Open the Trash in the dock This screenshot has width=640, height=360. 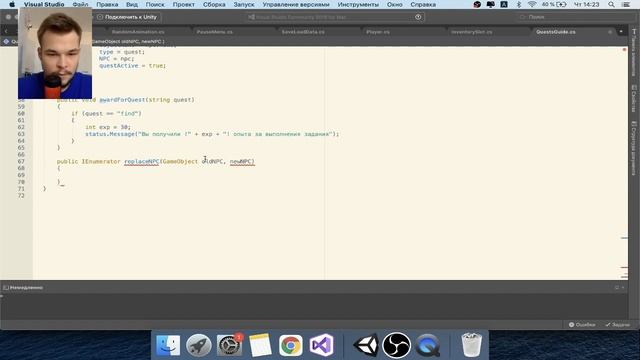[471, 345]
